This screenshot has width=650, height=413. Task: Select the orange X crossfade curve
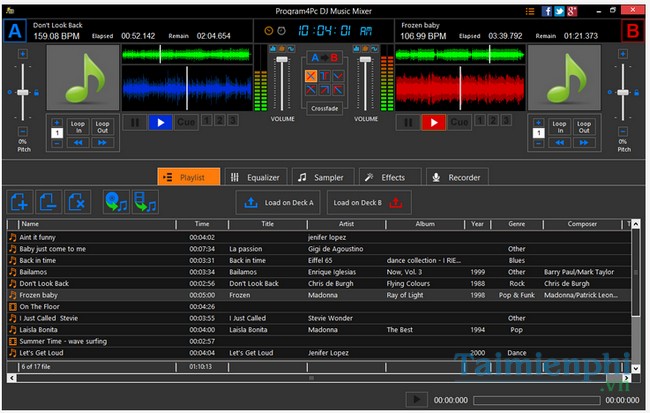pos(310,75)
